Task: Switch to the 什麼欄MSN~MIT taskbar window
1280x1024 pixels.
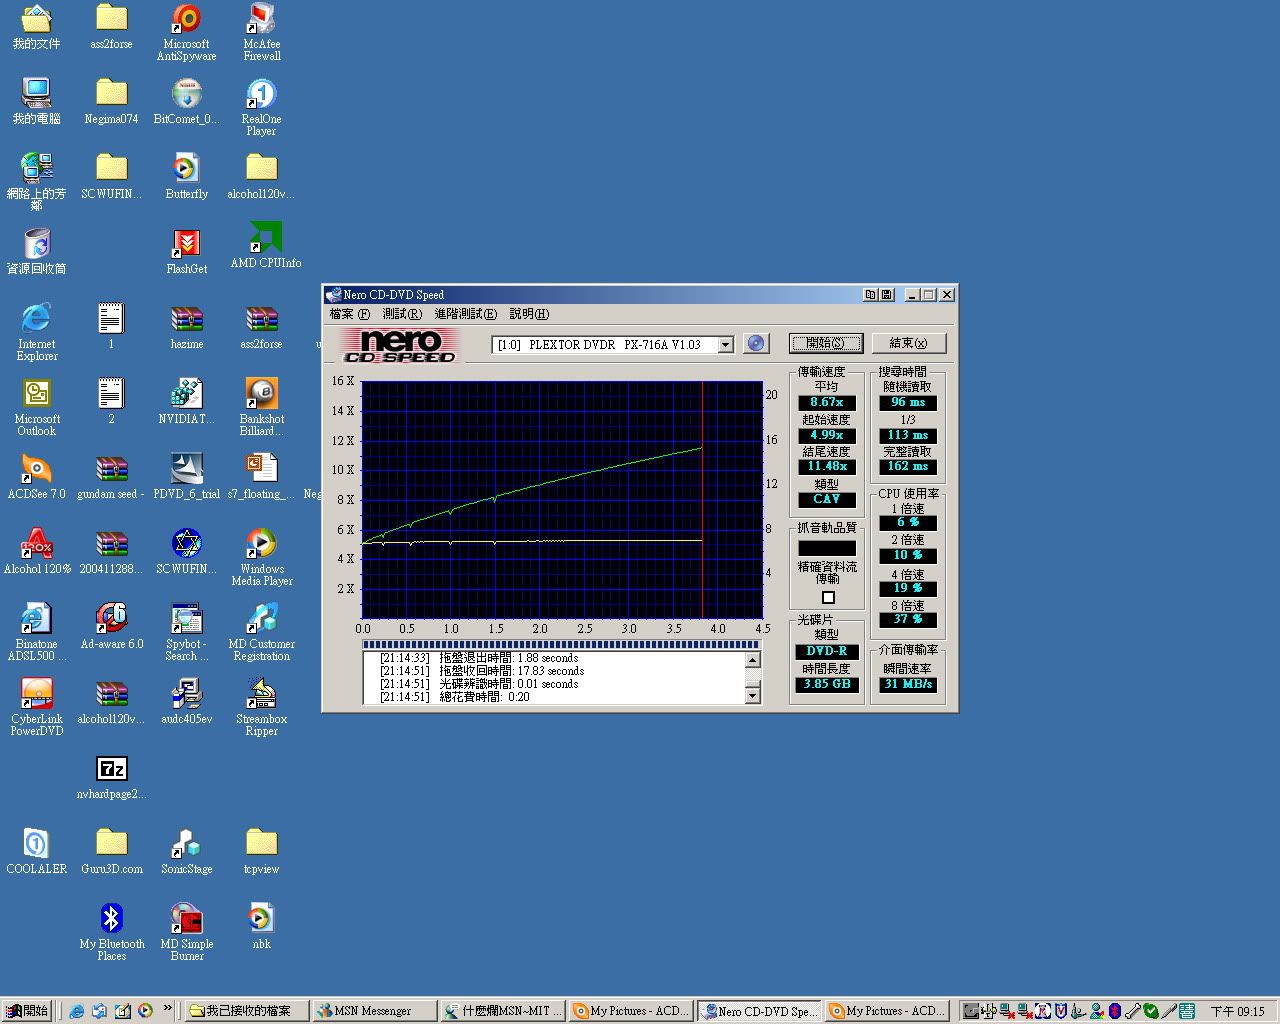Action: (504, 1011)
